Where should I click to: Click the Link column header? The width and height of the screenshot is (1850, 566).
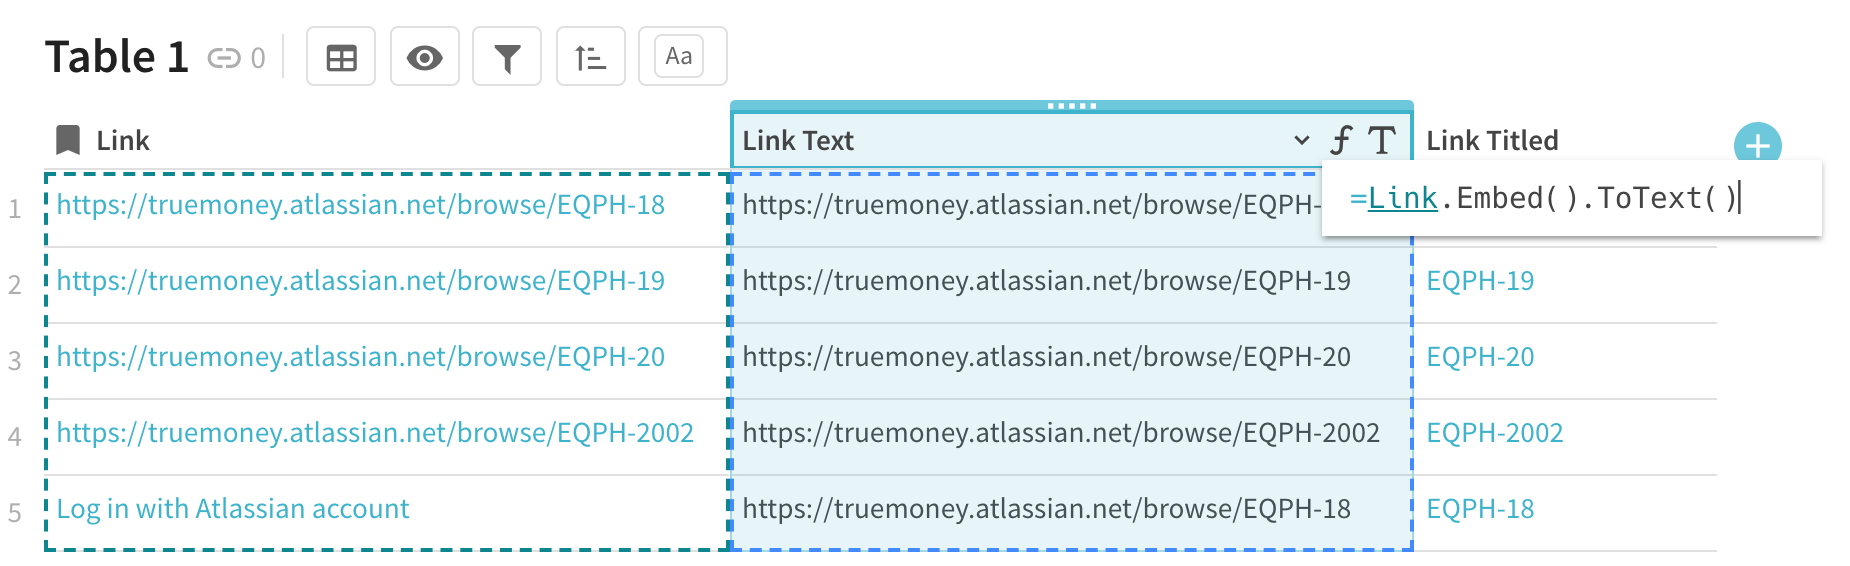[x=122, y=141]
